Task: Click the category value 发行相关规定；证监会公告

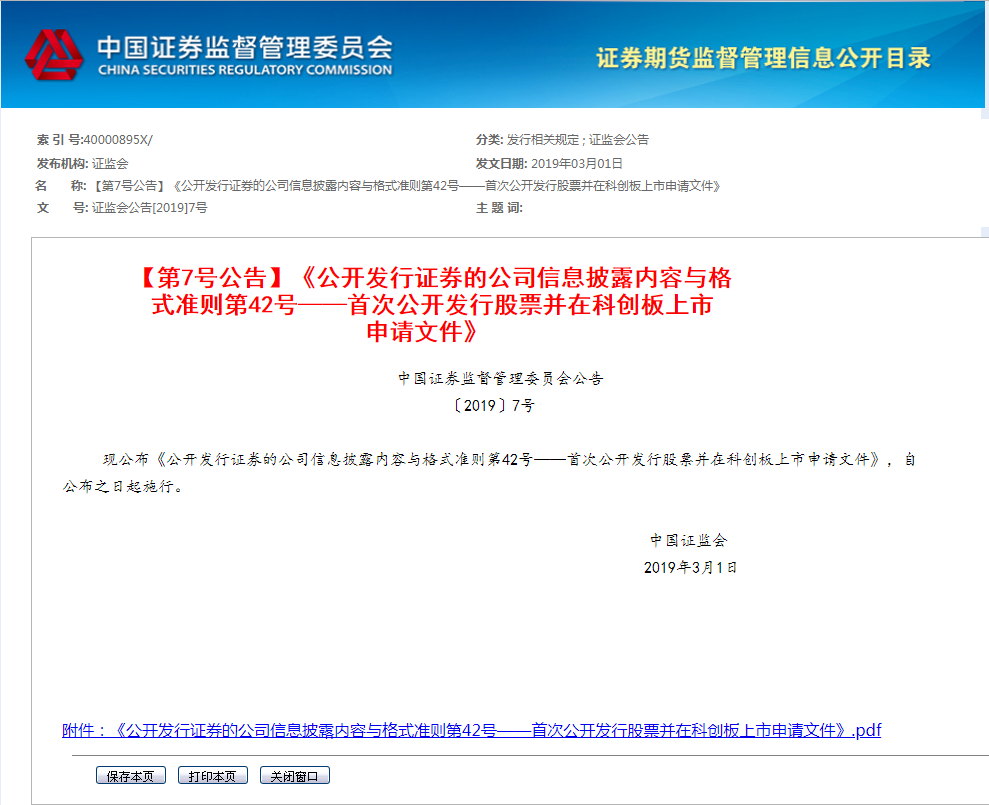Action: pos(578,140)
